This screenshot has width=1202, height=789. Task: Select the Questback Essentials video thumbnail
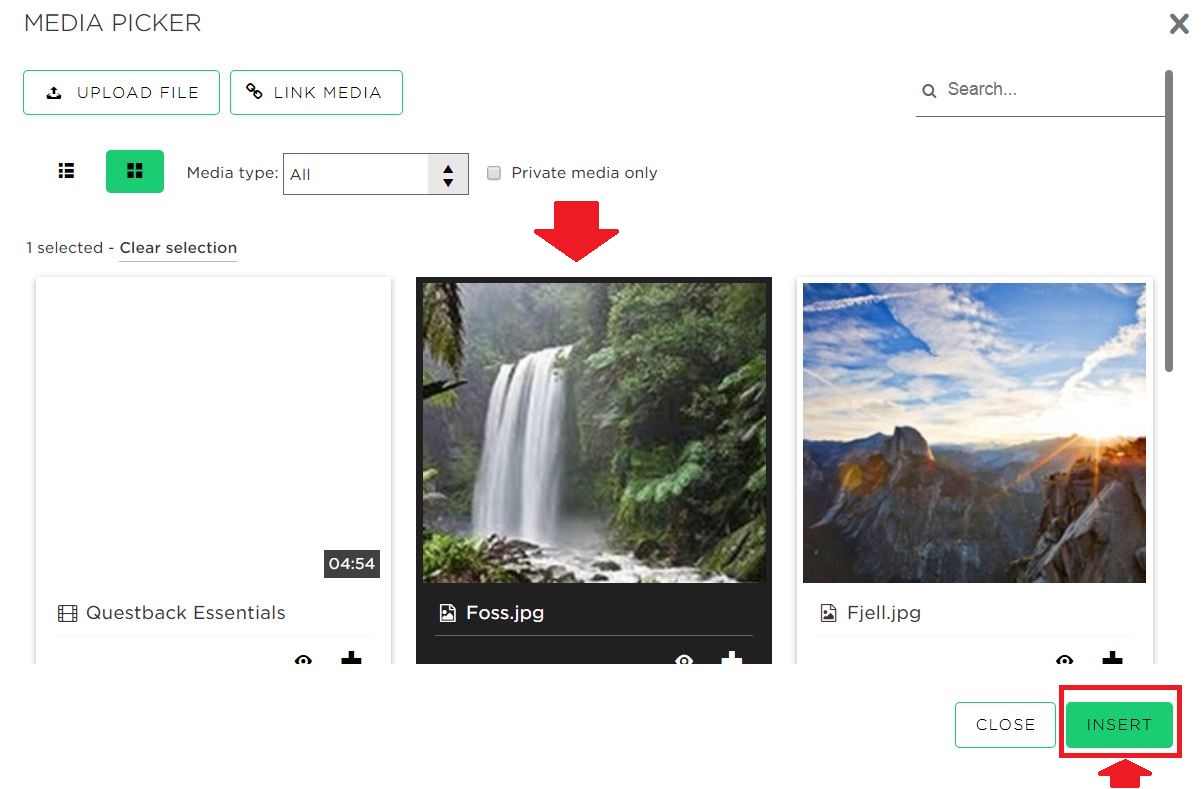pyautogui.click(x=213, y=432)
